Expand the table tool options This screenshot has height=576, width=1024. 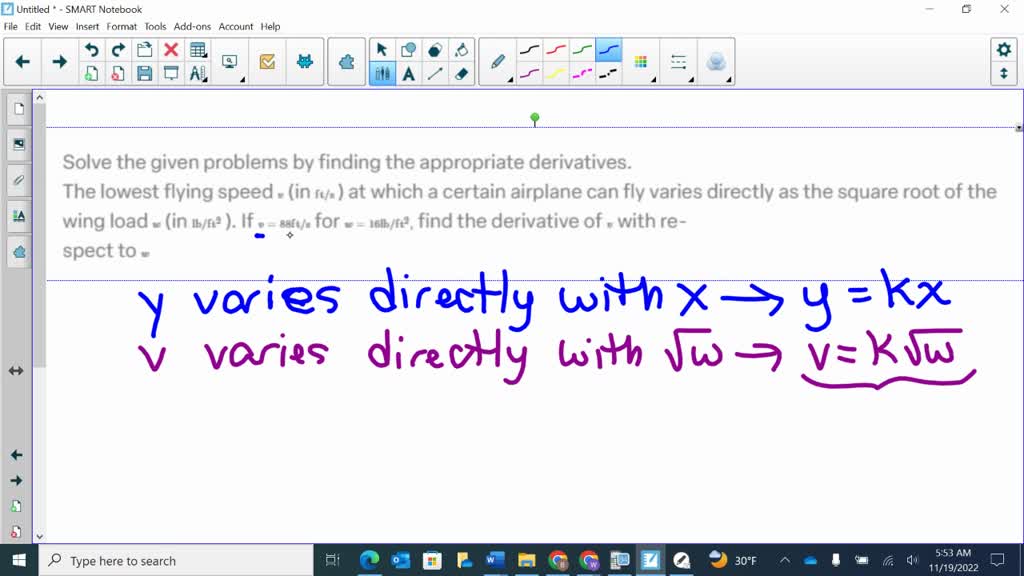coord(205,54)
